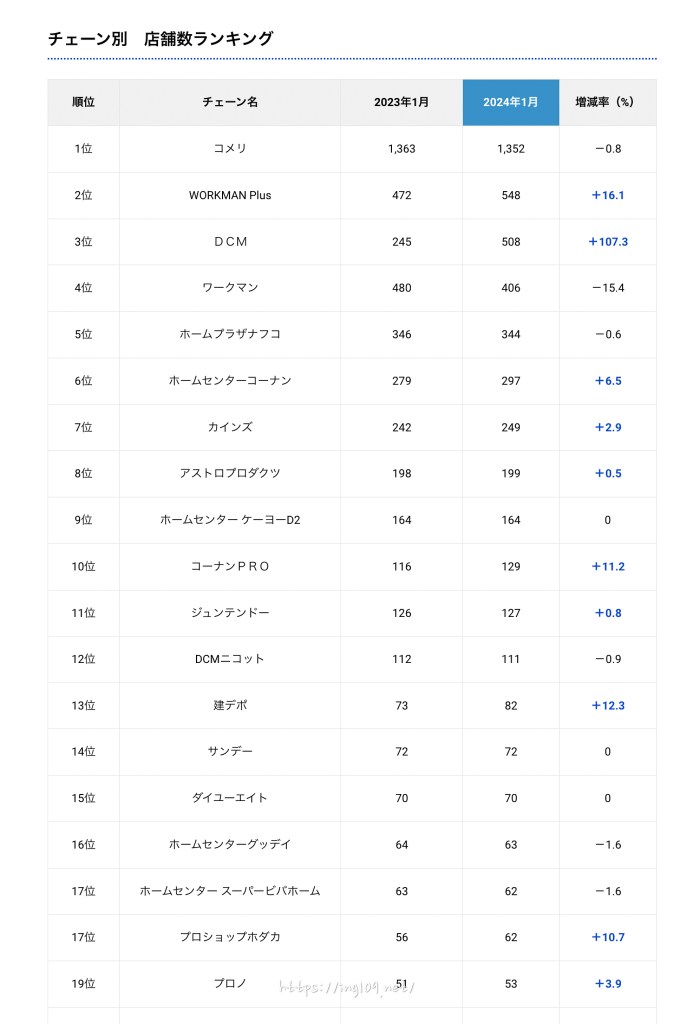Select the コメリ chain name cell
The height and width of the screenshot is (1024, 693).
coord(230,149)
